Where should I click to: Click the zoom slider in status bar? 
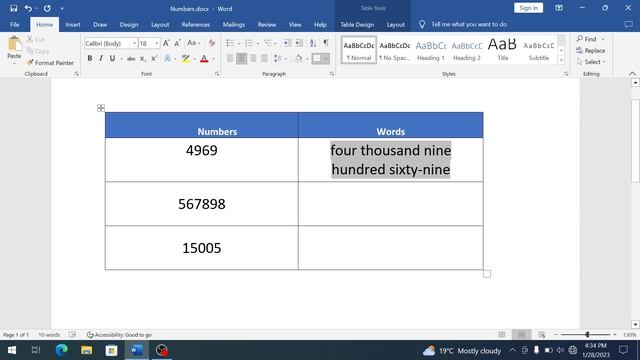[587, 335]
